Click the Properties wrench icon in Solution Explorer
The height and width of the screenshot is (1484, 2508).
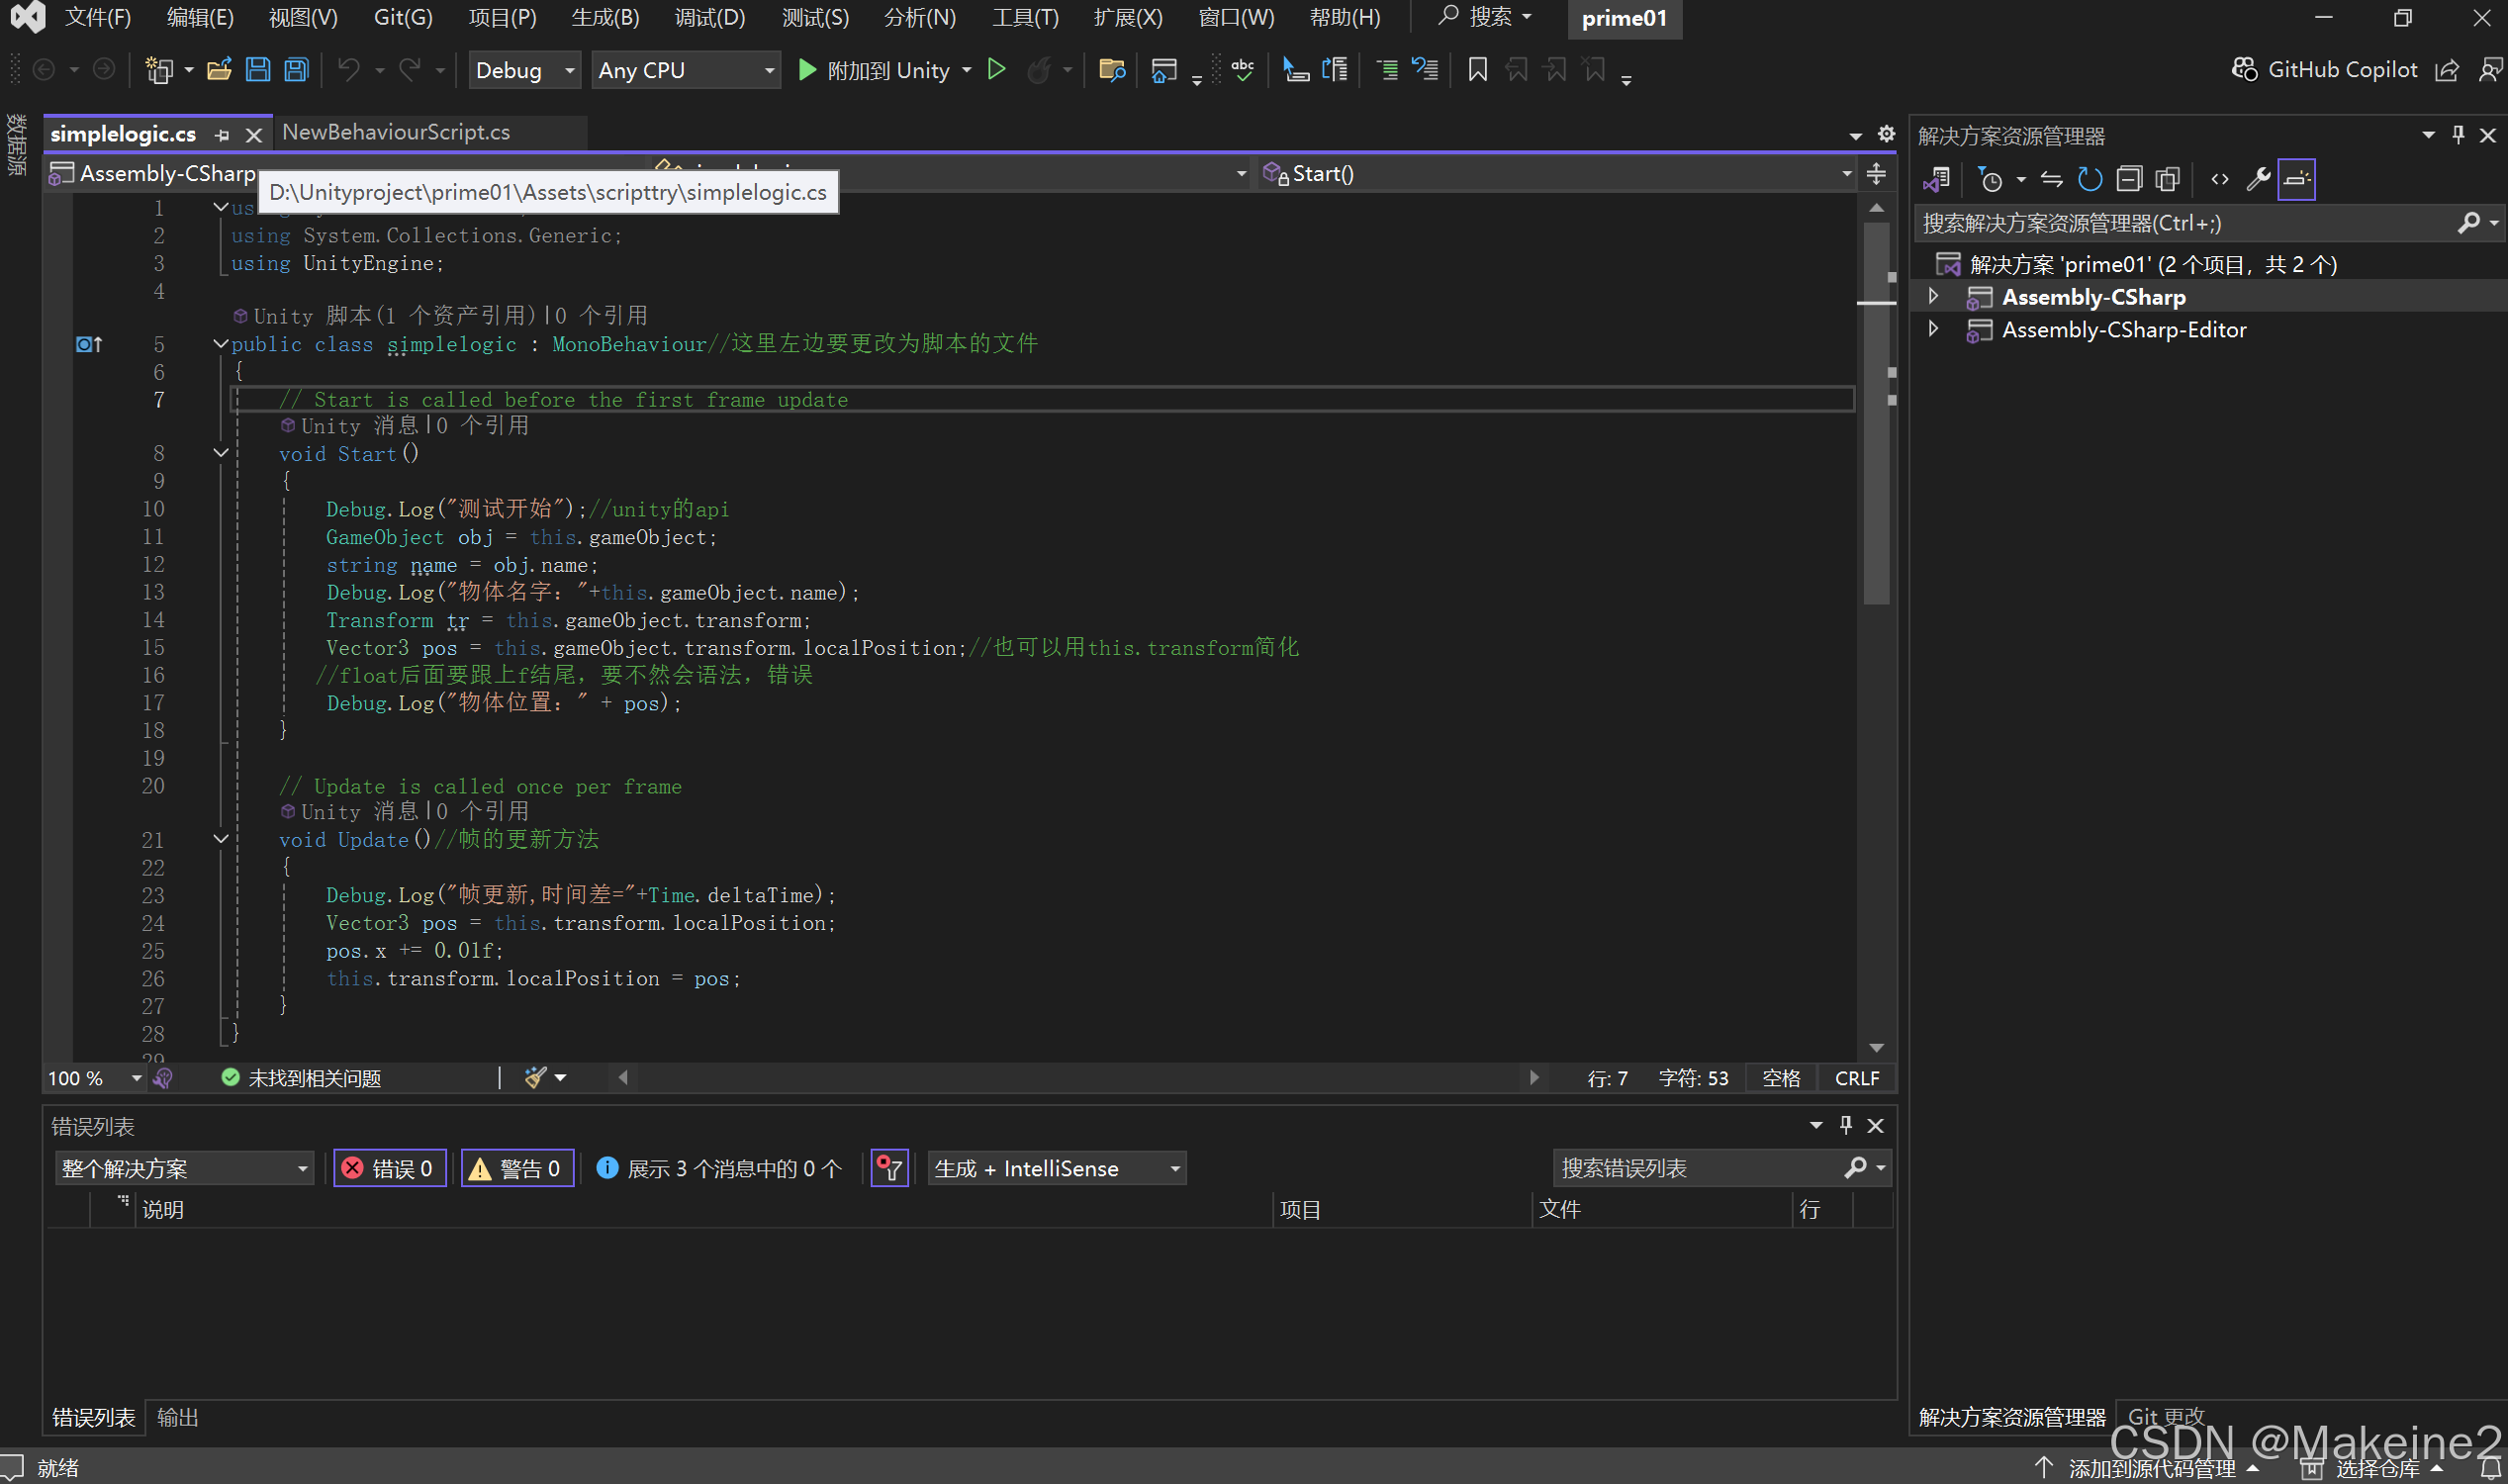point(2258,179)
